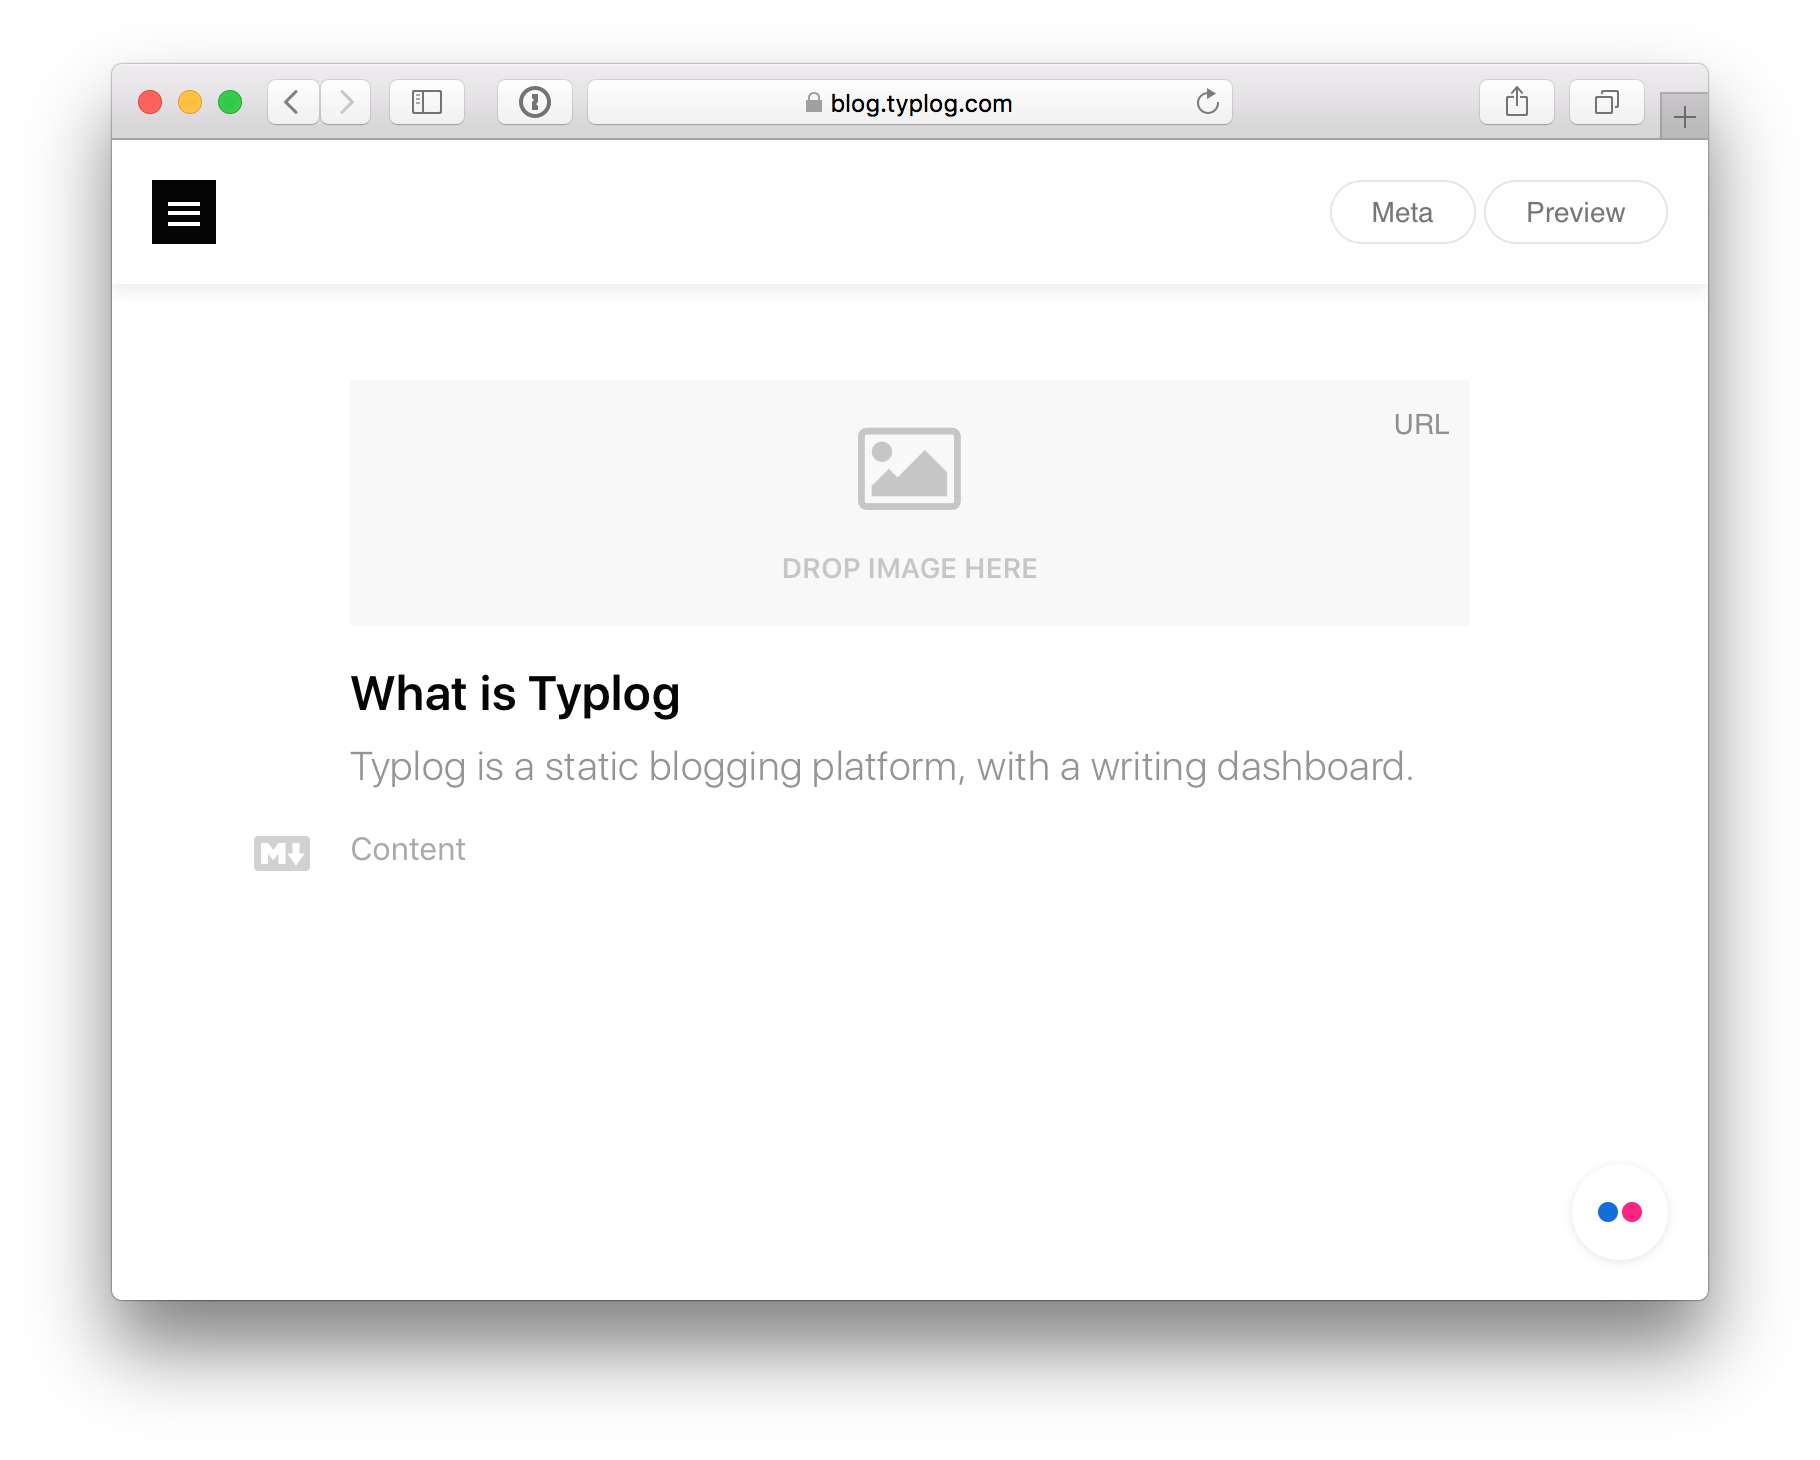Edit the title What is Typlog
This screenshot has width=1820, height=1460.
(x=515, y=694)
